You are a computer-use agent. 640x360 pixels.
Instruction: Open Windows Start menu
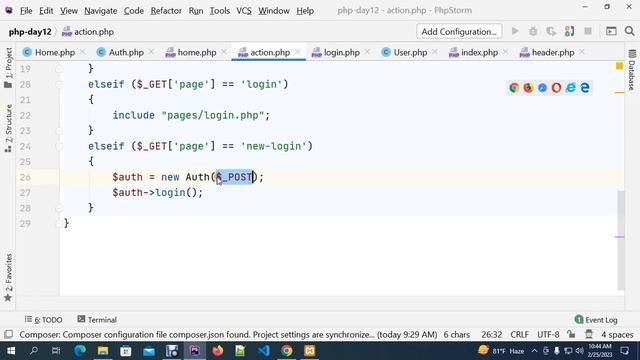click(11, 351)
